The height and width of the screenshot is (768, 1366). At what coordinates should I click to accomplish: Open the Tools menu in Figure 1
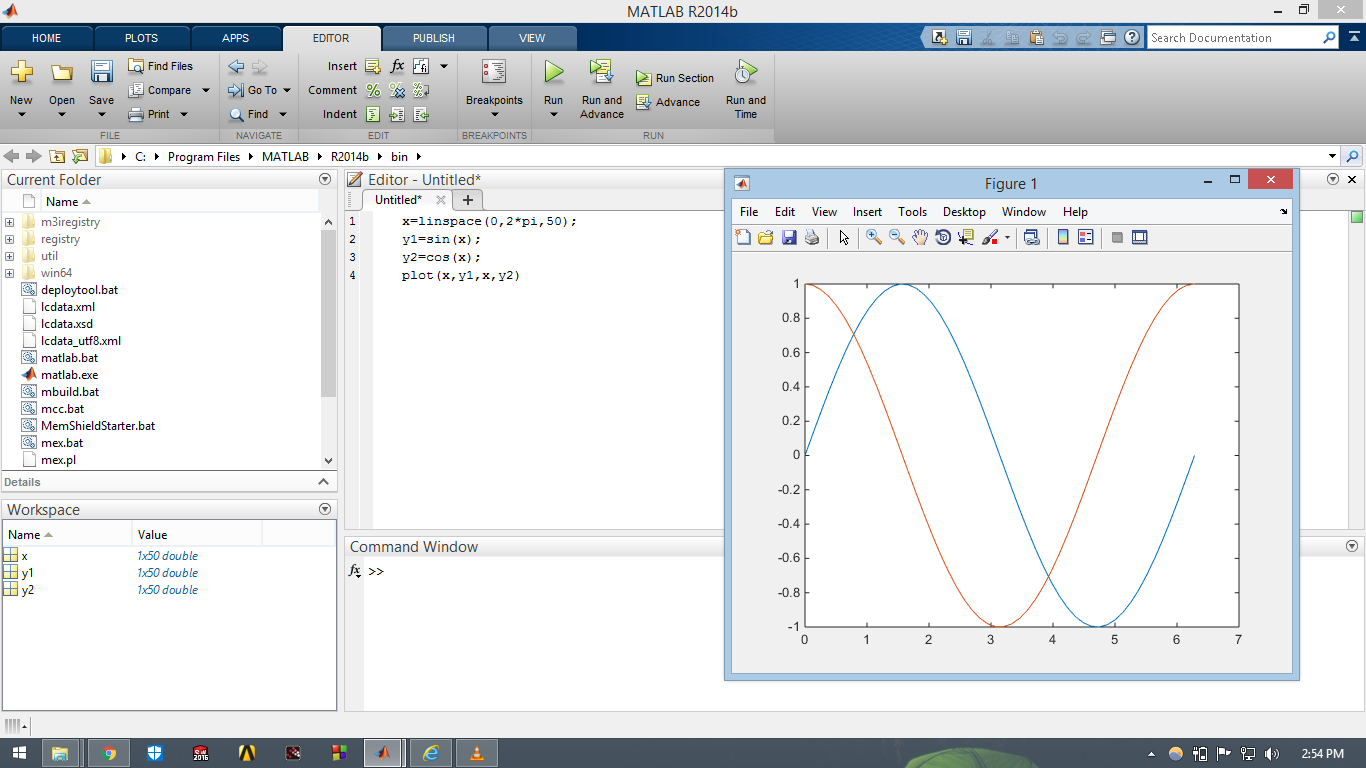(x=912, y=212)
